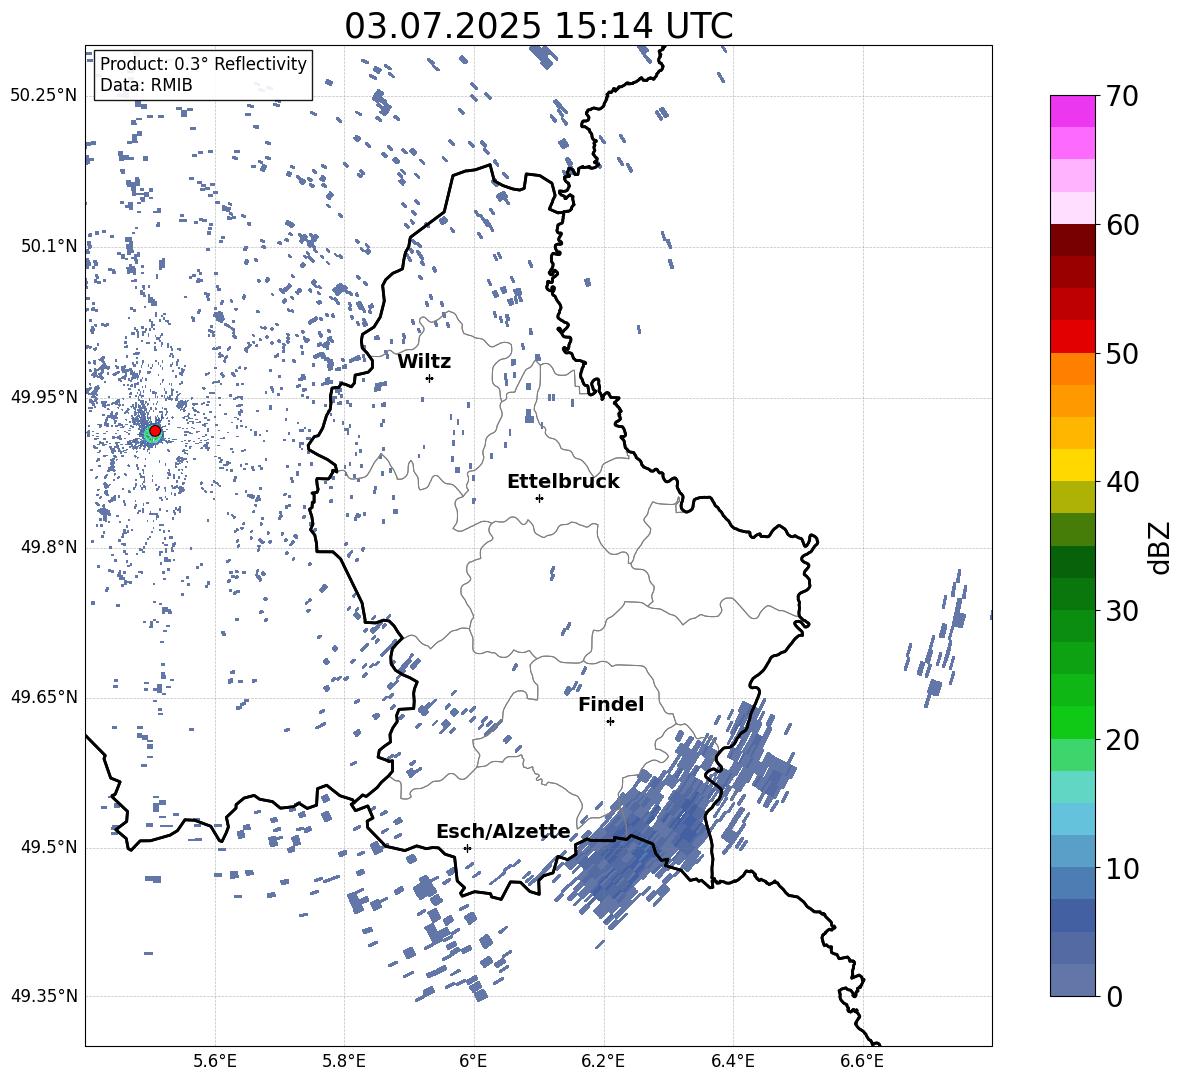The image size is (1184, 1081).
Task: Click the 50.25°N latitude label
Action: pyautogui.click(x=44, y=96)
